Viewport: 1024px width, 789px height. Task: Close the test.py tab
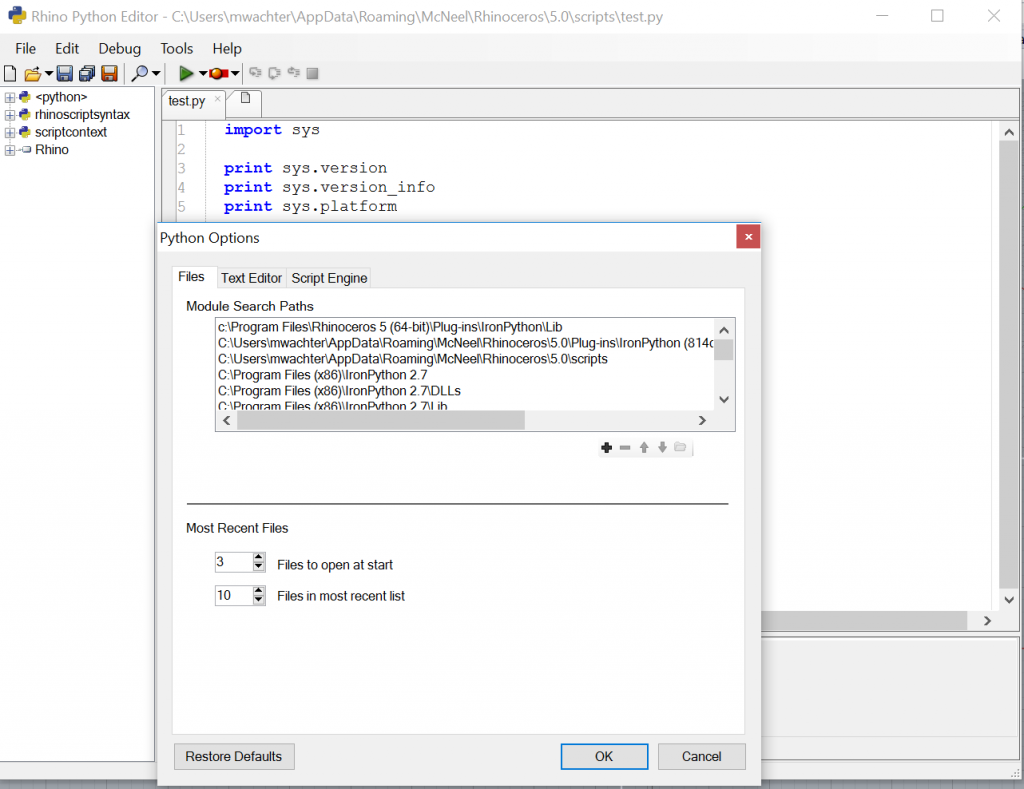point(217,99)
